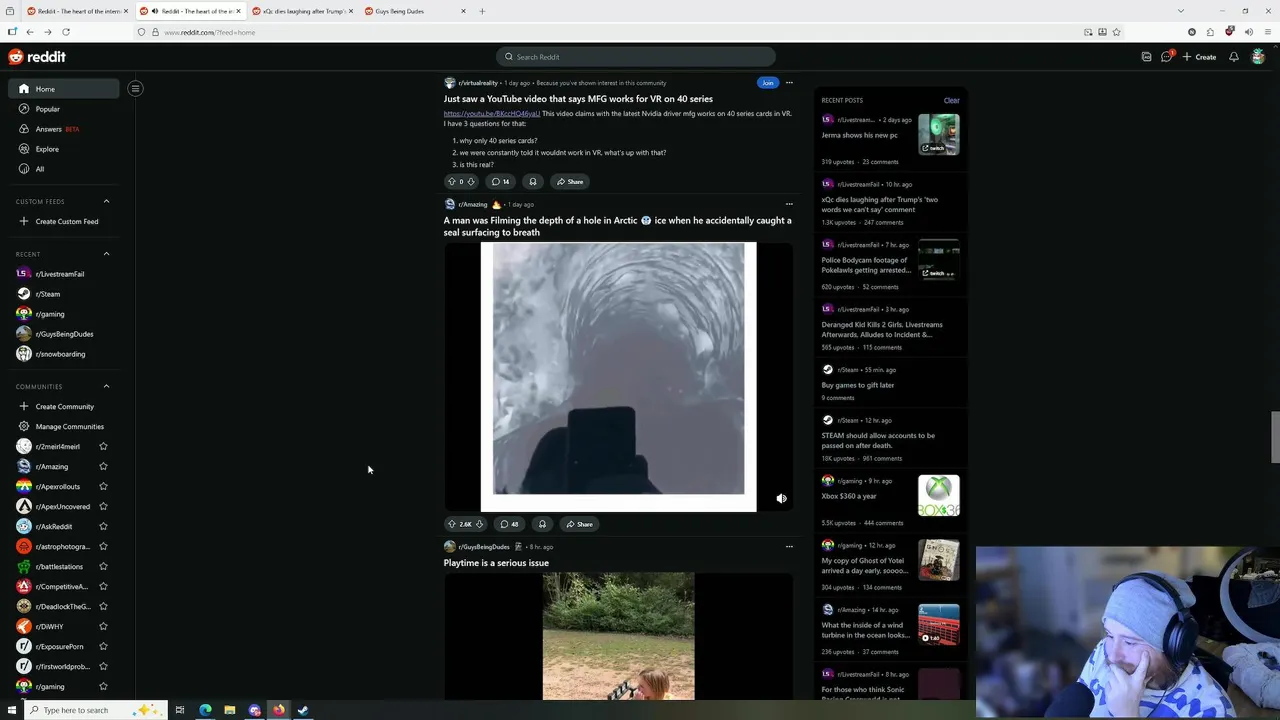1280x720 pixels.
Task: Favorite r/2meirl4meirl with star
Action: tap(103, 446)
